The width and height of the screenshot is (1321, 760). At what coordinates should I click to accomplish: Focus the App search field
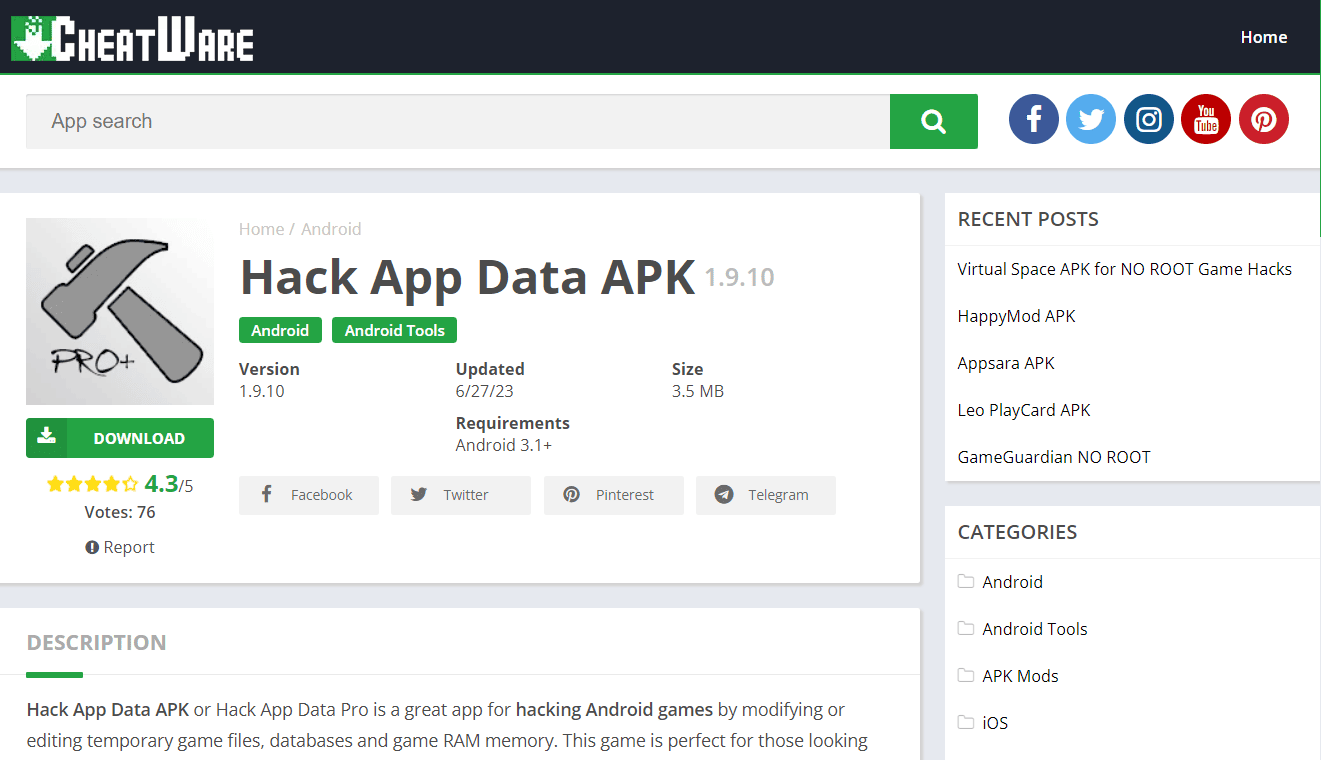458,121
